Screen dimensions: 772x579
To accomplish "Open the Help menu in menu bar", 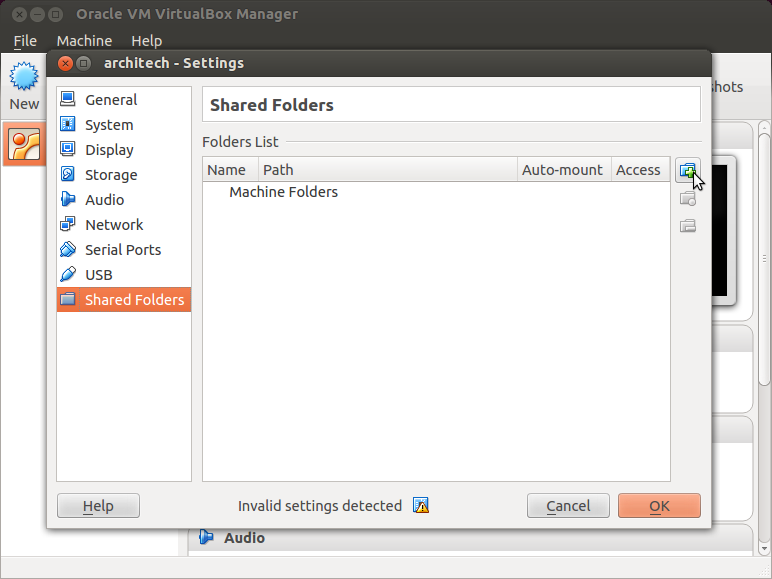I will click(147, 41).
